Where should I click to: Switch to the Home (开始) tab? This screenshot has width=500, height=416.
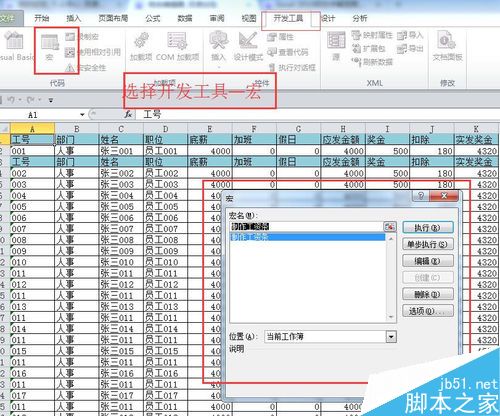click(42, 18)
